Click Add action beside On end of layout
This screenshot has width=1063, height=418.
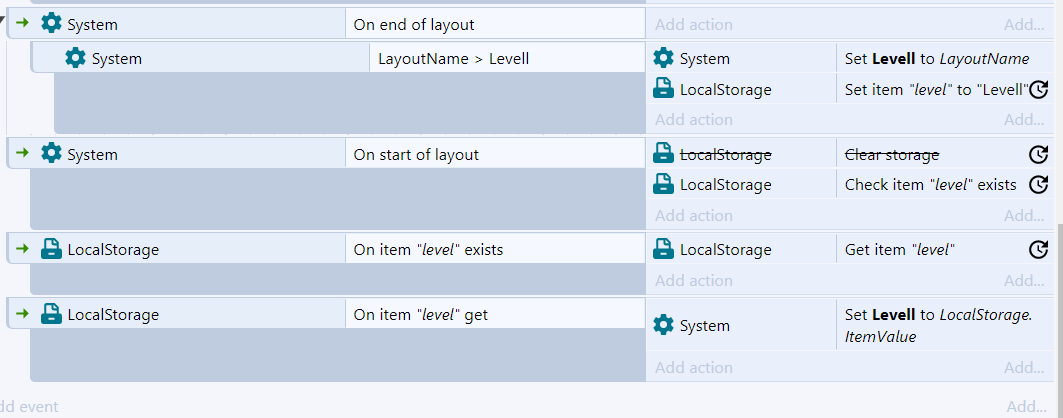[x=693, y=24]
